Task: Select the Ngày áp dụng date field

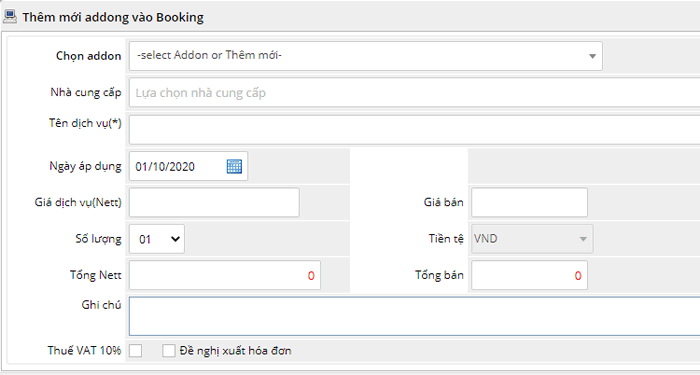Action: [188, 167]
